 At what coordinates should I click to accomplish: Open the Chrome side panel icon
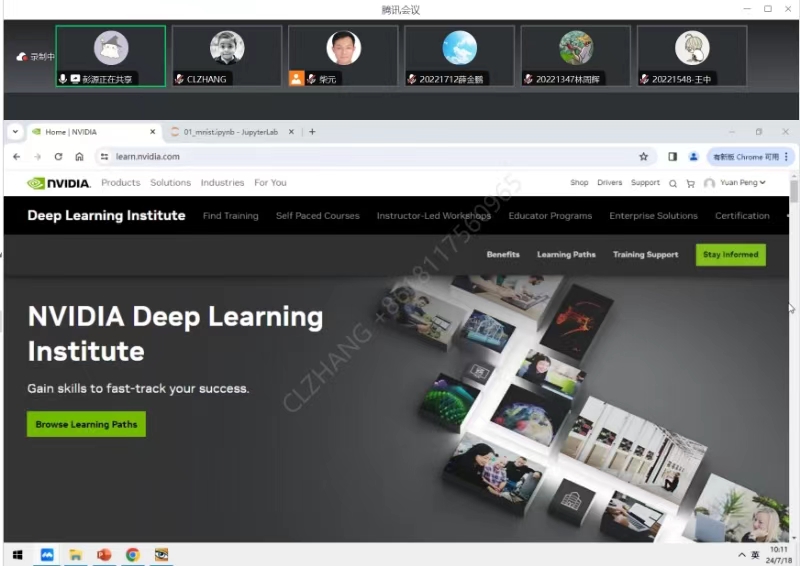pos(672,157)
